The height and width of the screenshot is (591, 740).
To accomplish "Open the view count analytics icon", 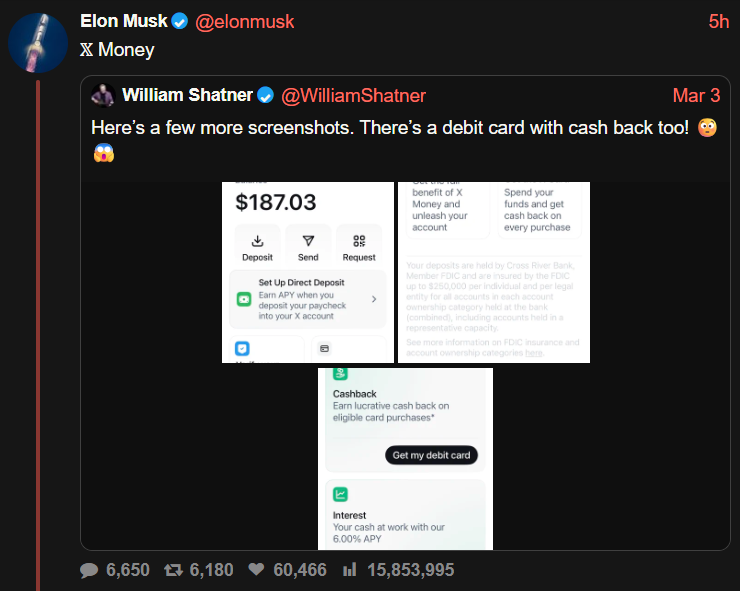I will [350, 570].
